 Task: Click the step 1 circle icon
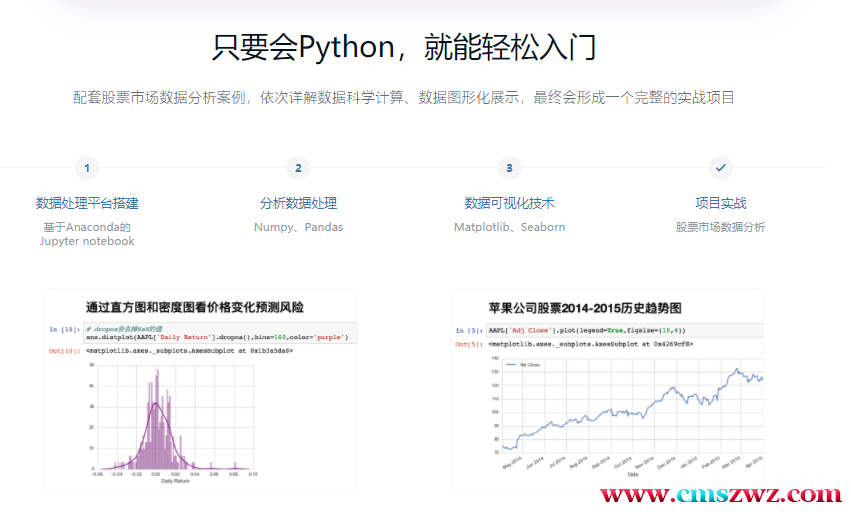pos(87,168)
